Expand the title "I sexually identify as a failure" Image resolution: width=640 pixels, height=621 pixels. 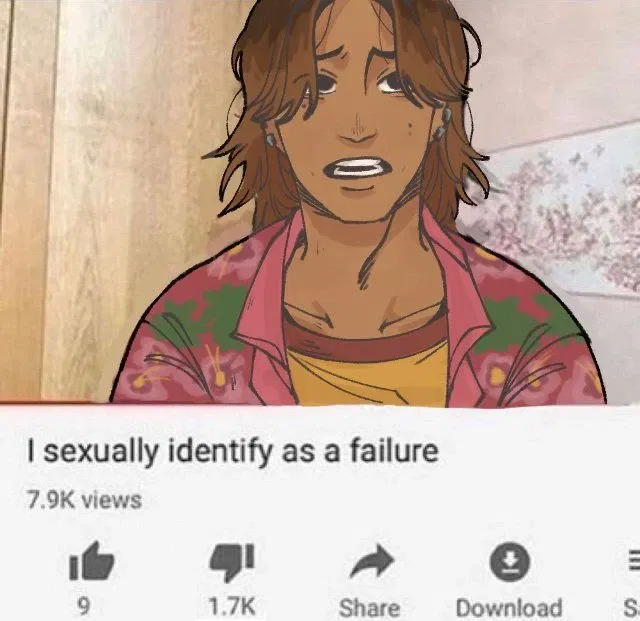coord(233,452)
